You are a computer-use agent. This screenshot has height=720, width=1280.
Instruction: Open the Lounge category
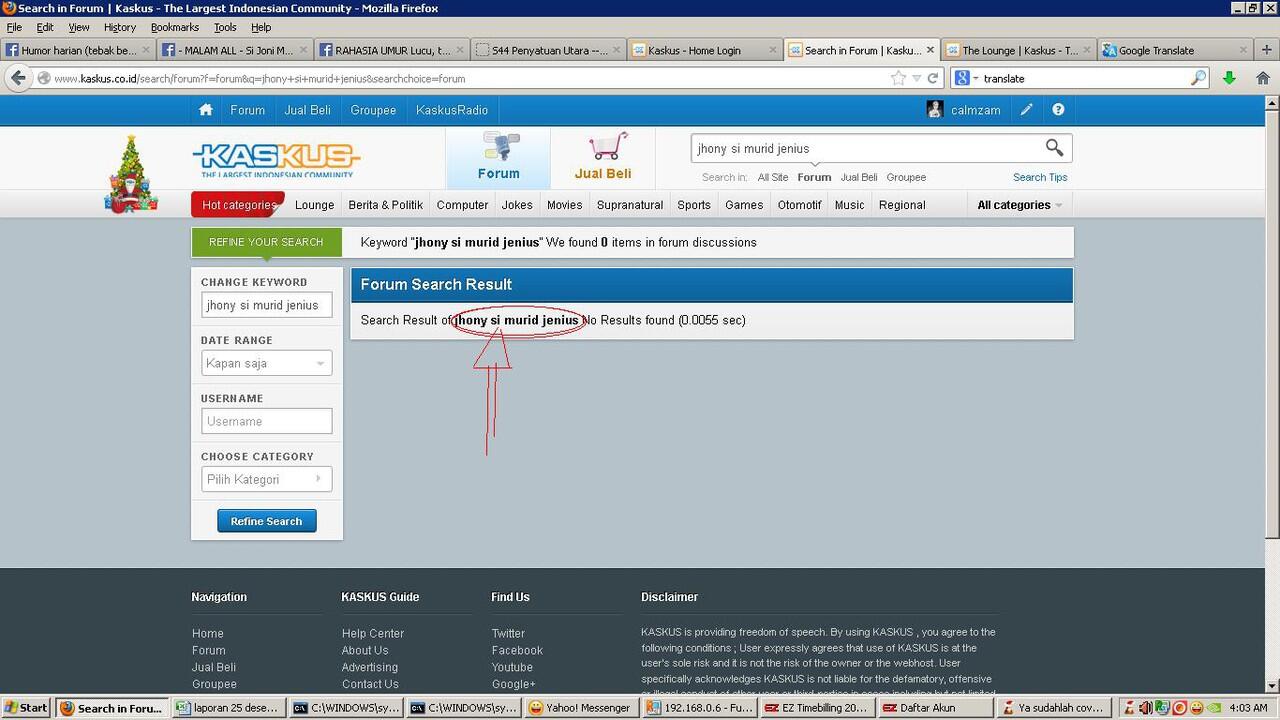coord(315,205)
